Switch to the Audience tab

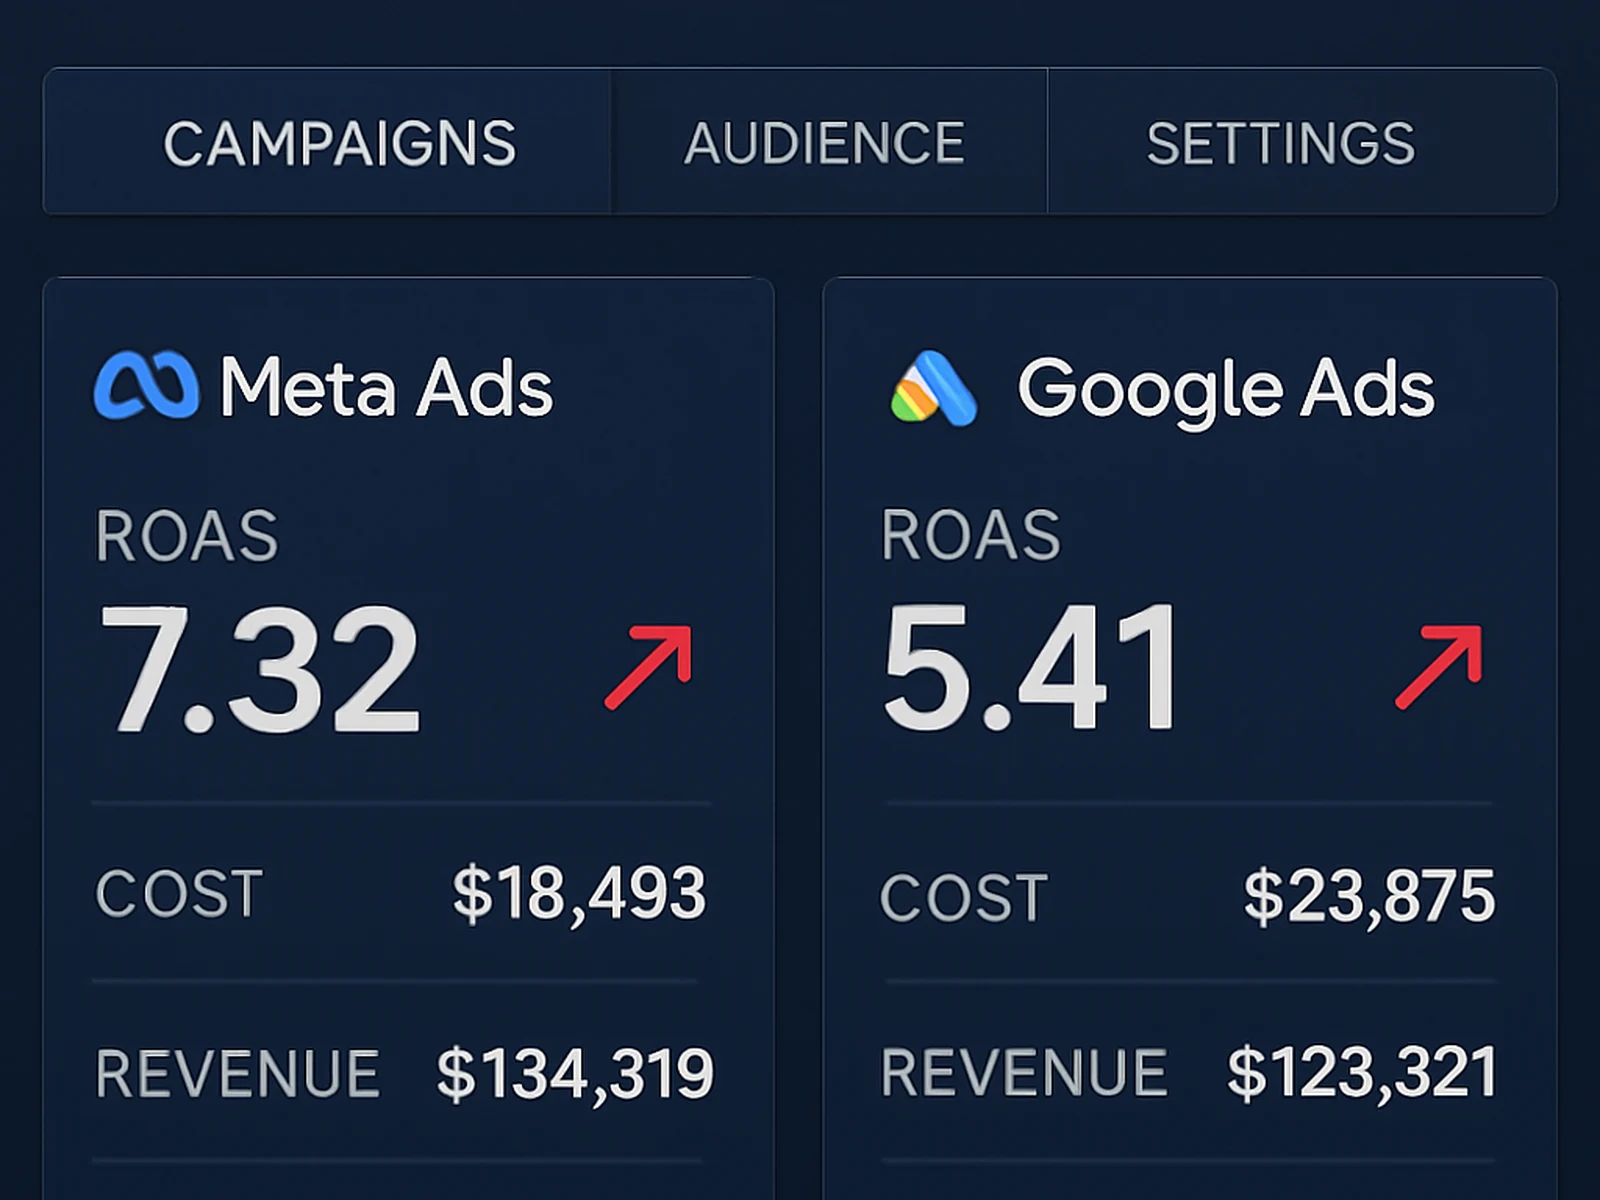point(829,142)
